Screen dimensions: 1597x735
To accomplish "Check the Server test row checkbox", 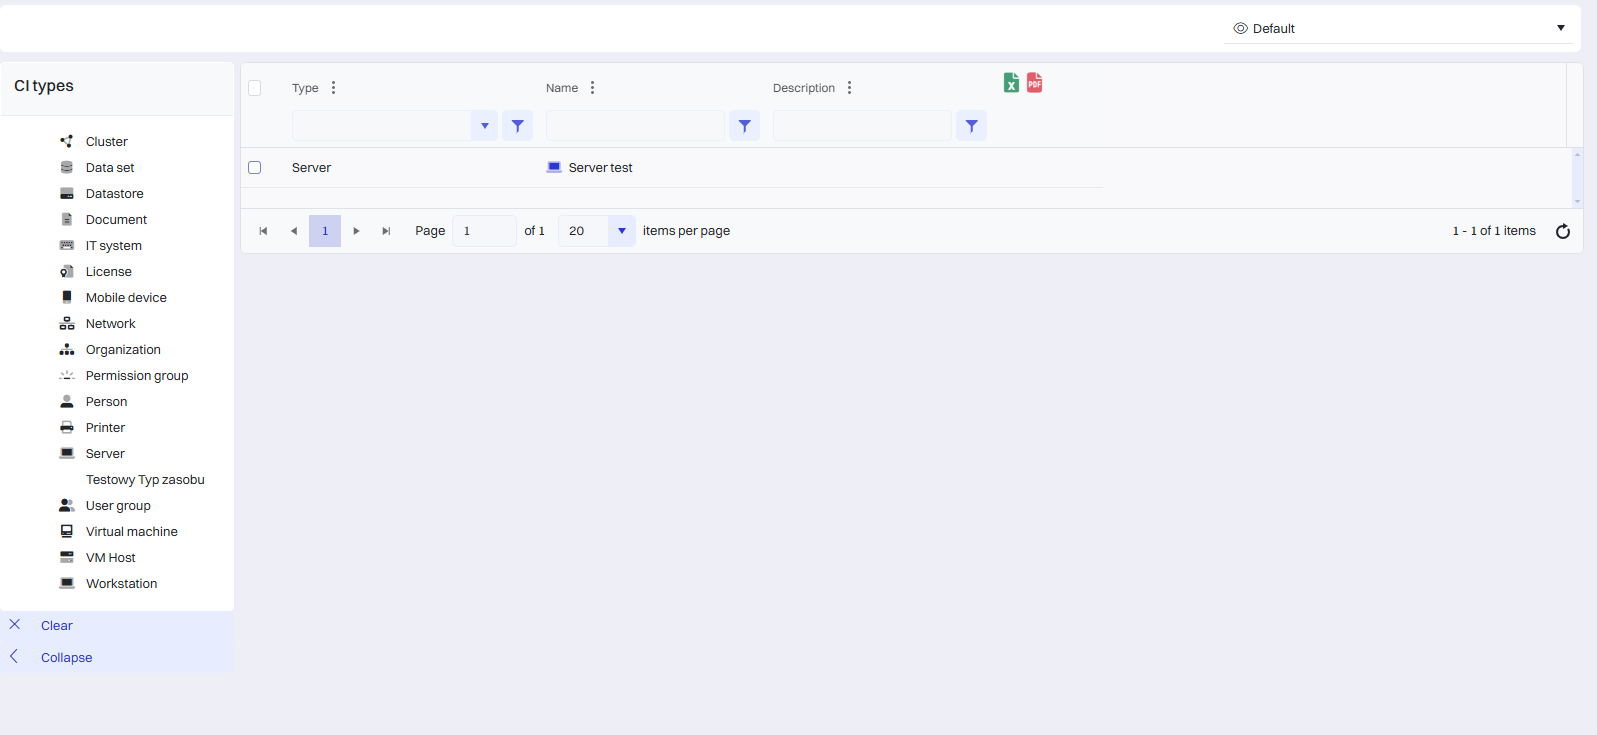I will [x=255, y=168].
